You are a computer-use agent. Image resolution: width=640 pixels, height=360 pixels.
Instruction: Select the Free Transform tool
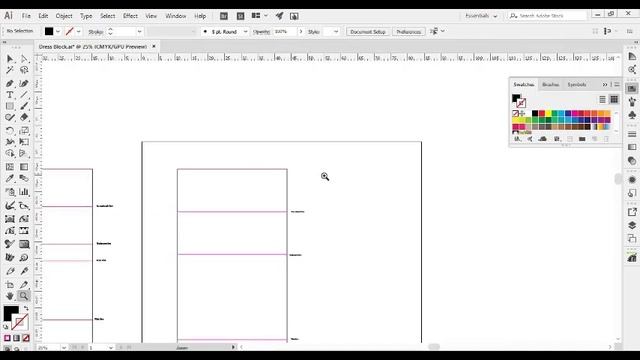click(x=24, y=142)
